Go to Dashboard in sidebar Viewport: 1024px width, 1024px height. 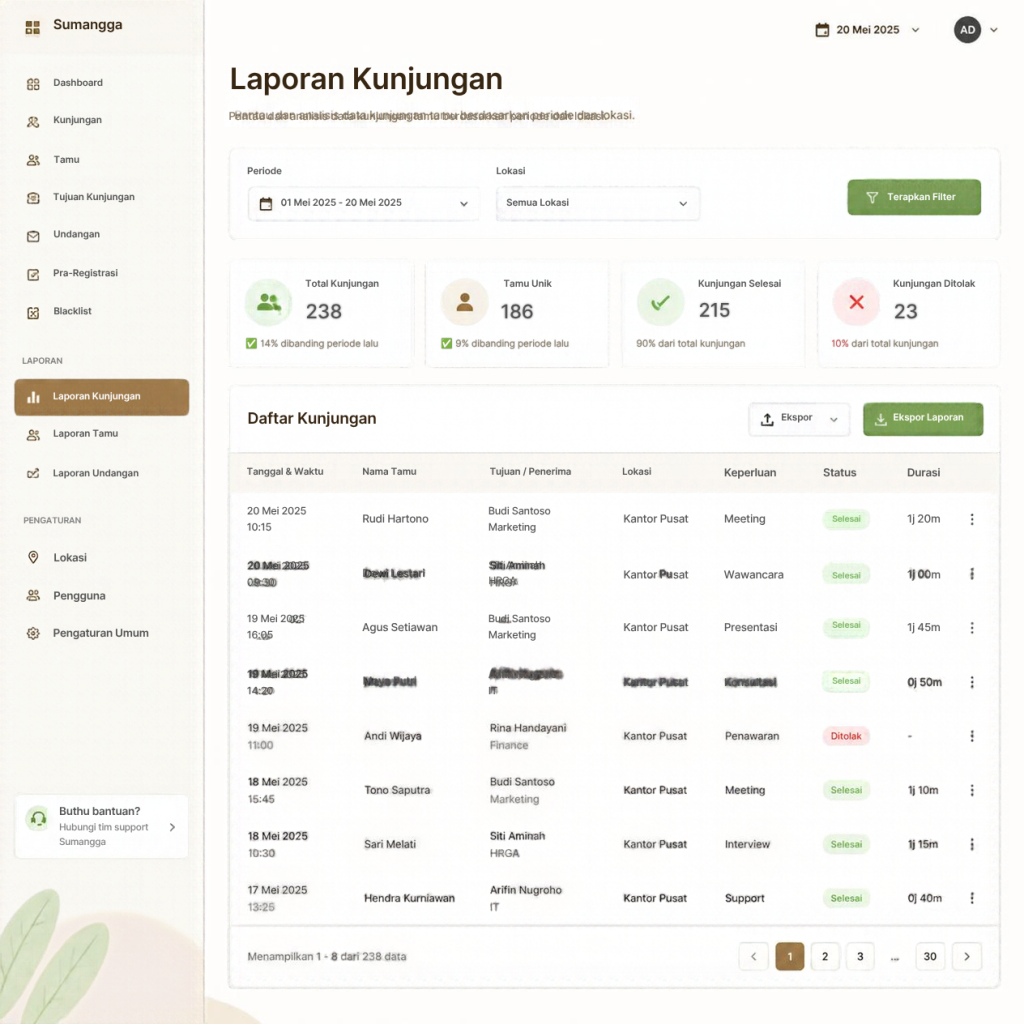(x=78, y=83)
